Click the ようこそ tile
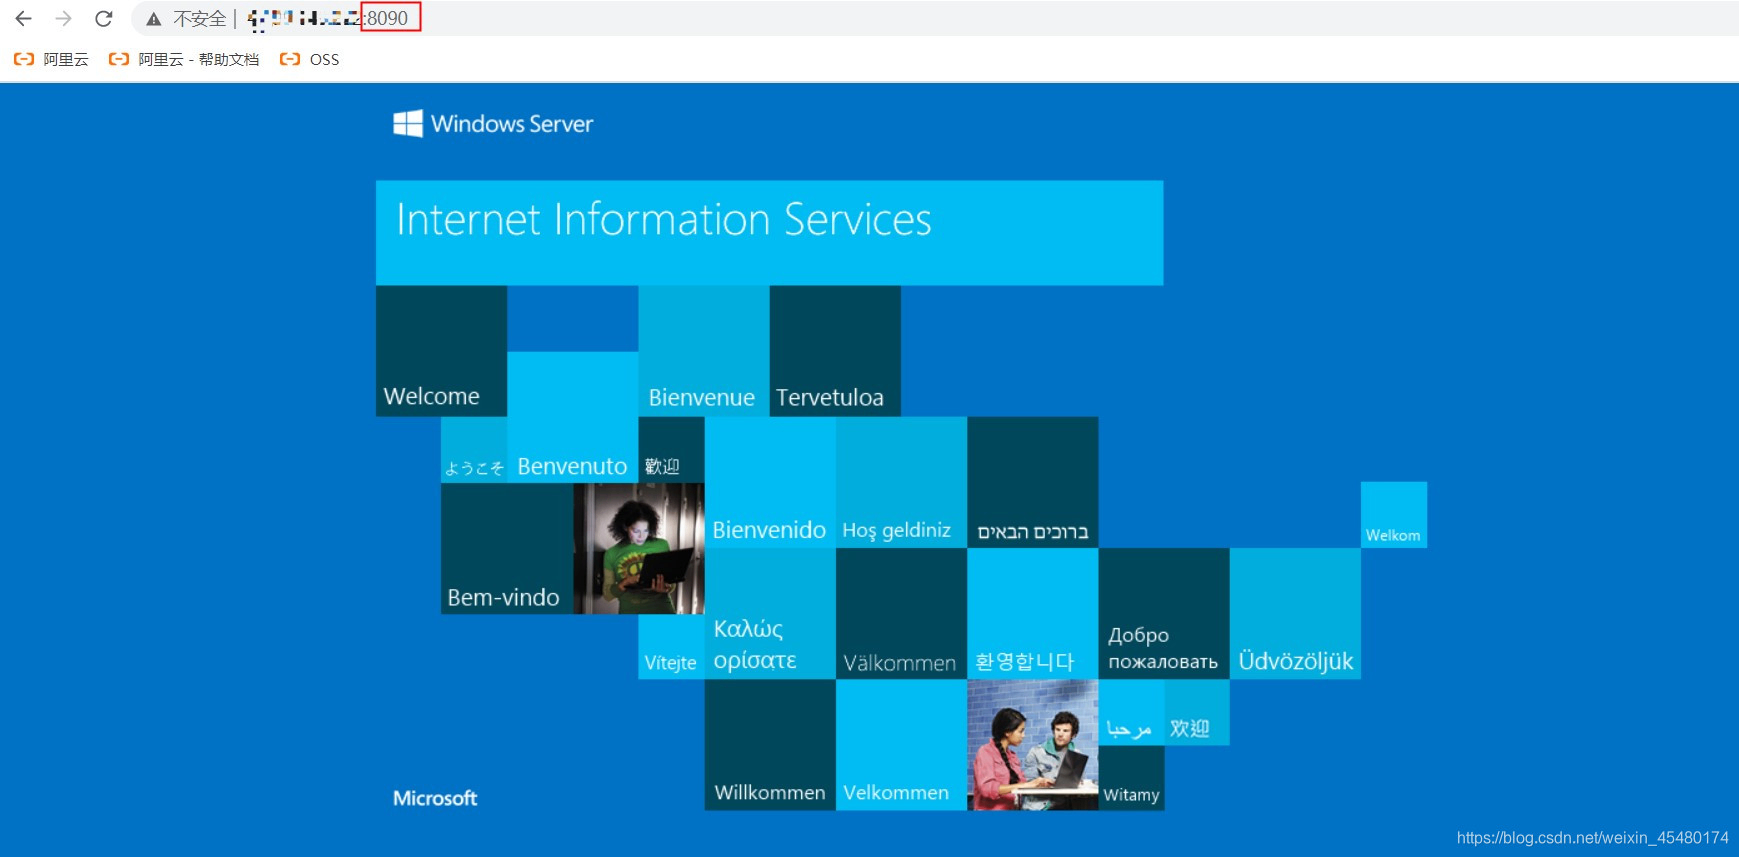Screen dimensions: 1739x857 (x=474, y=450)
